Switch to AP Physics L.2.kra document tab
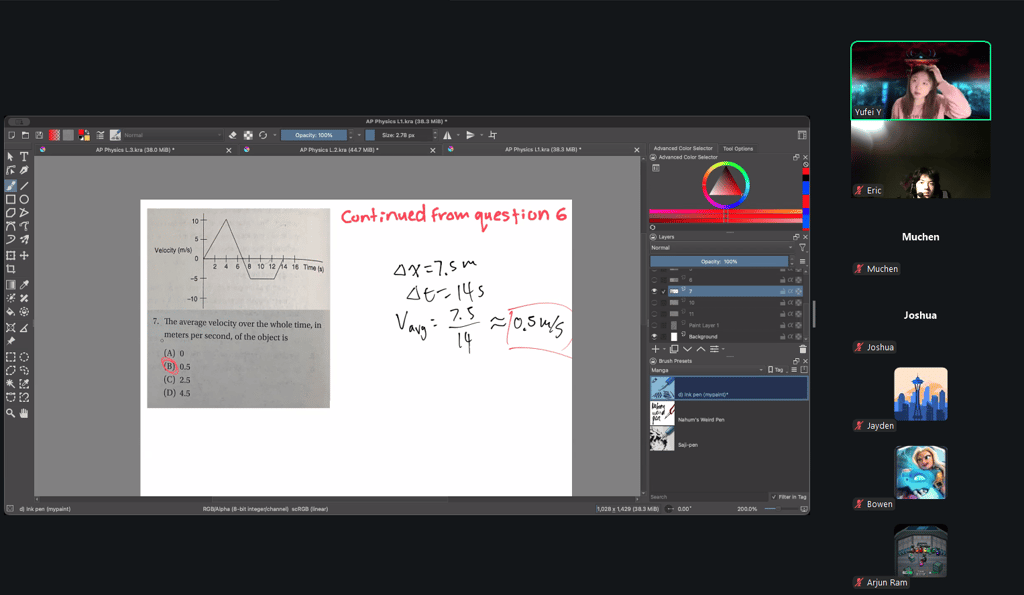This screenshot has width=1024, height=595. pos(338,150)
